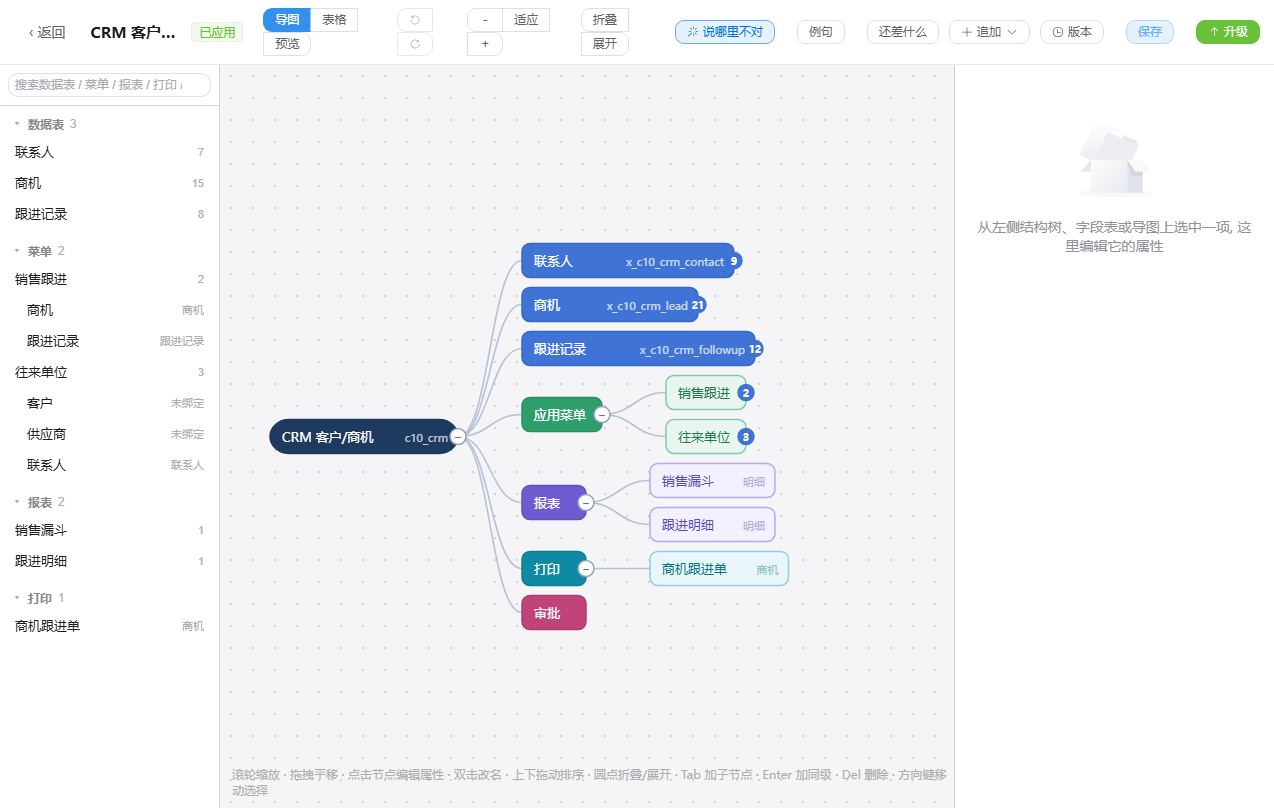1274x808 pixels.
Task: Select 商机 table in sidebar list
Action: pos(109,183)
